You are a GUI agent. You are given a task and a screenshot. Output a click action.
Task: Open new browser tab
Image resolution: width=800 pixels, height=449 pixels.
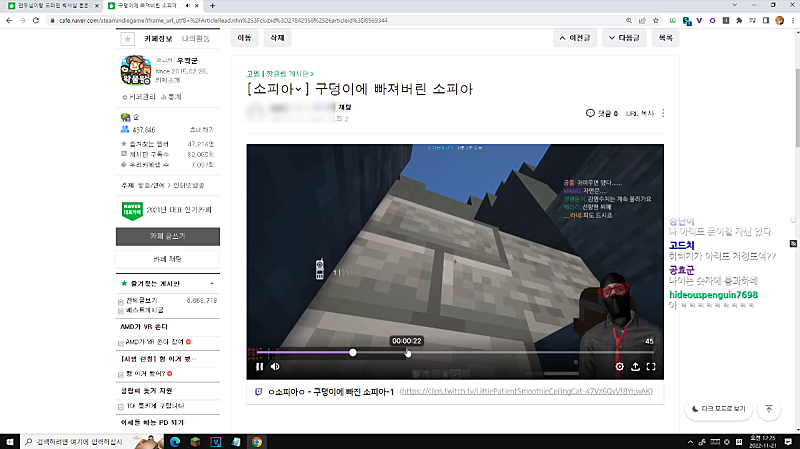point(212,6)
